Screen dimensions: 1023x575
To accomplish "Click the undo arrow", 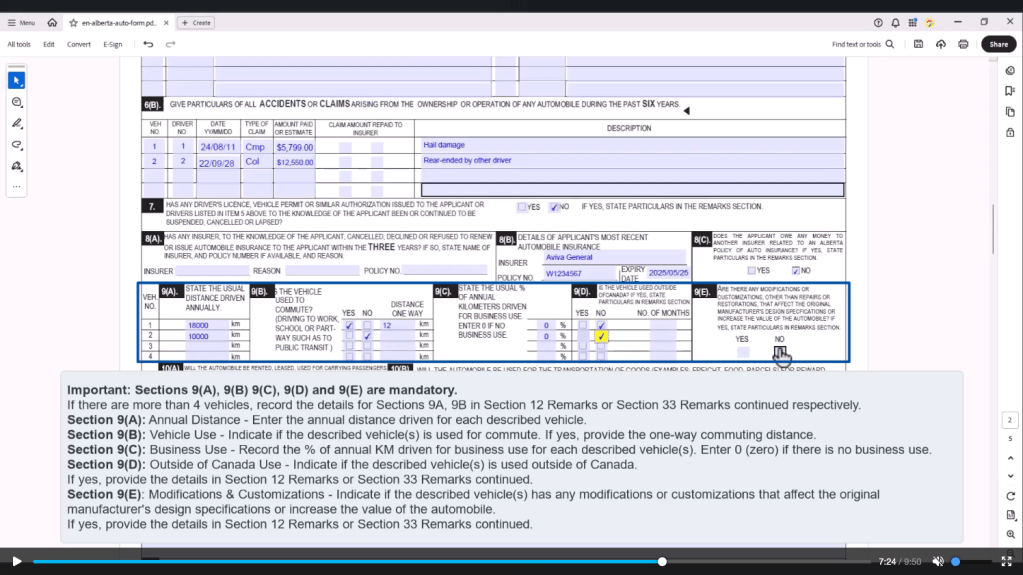I will click(x=148, y=44).
